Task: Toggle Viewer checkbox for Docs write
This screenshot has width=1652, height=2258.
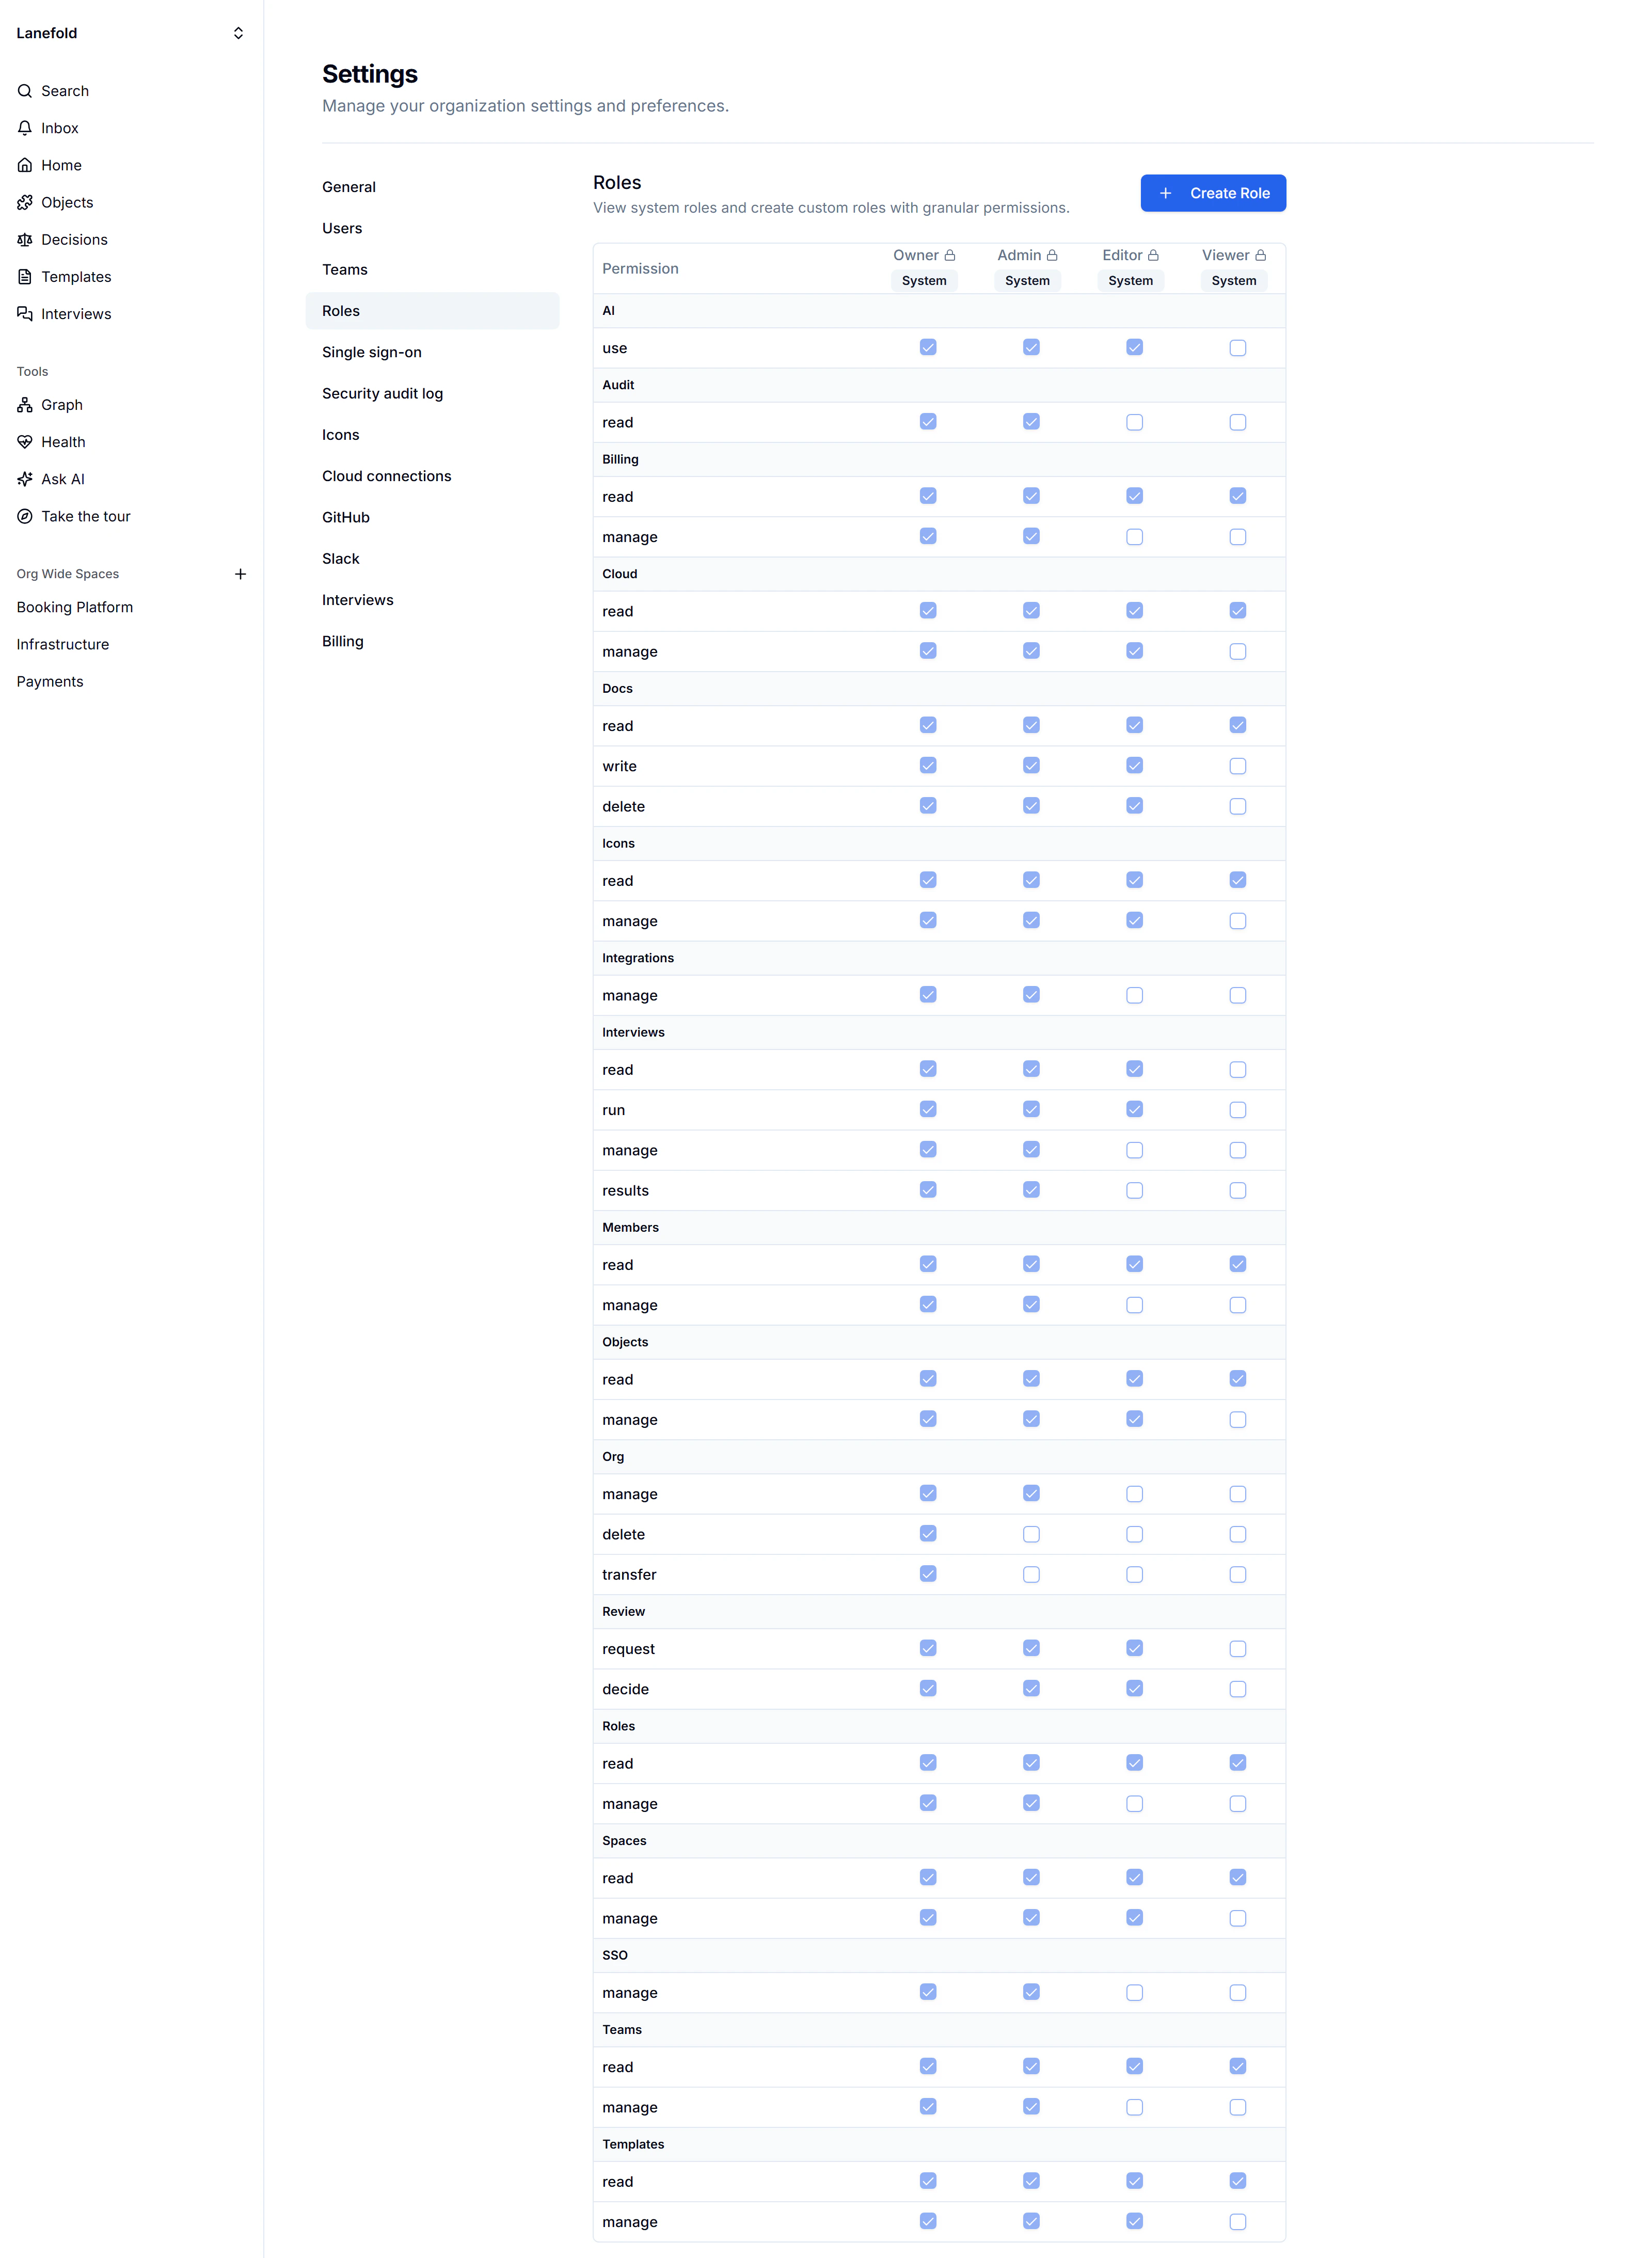Action: coord(1238,766)
